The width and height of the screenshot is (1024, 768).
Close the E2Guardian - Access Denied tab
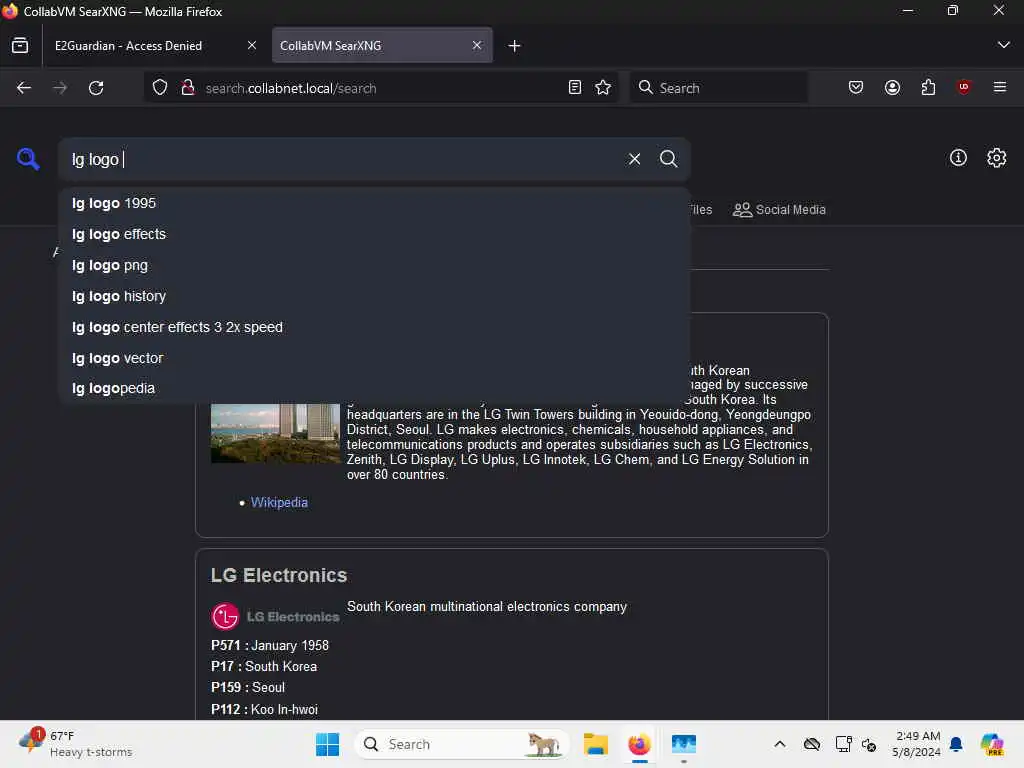[x=251, y=45]
